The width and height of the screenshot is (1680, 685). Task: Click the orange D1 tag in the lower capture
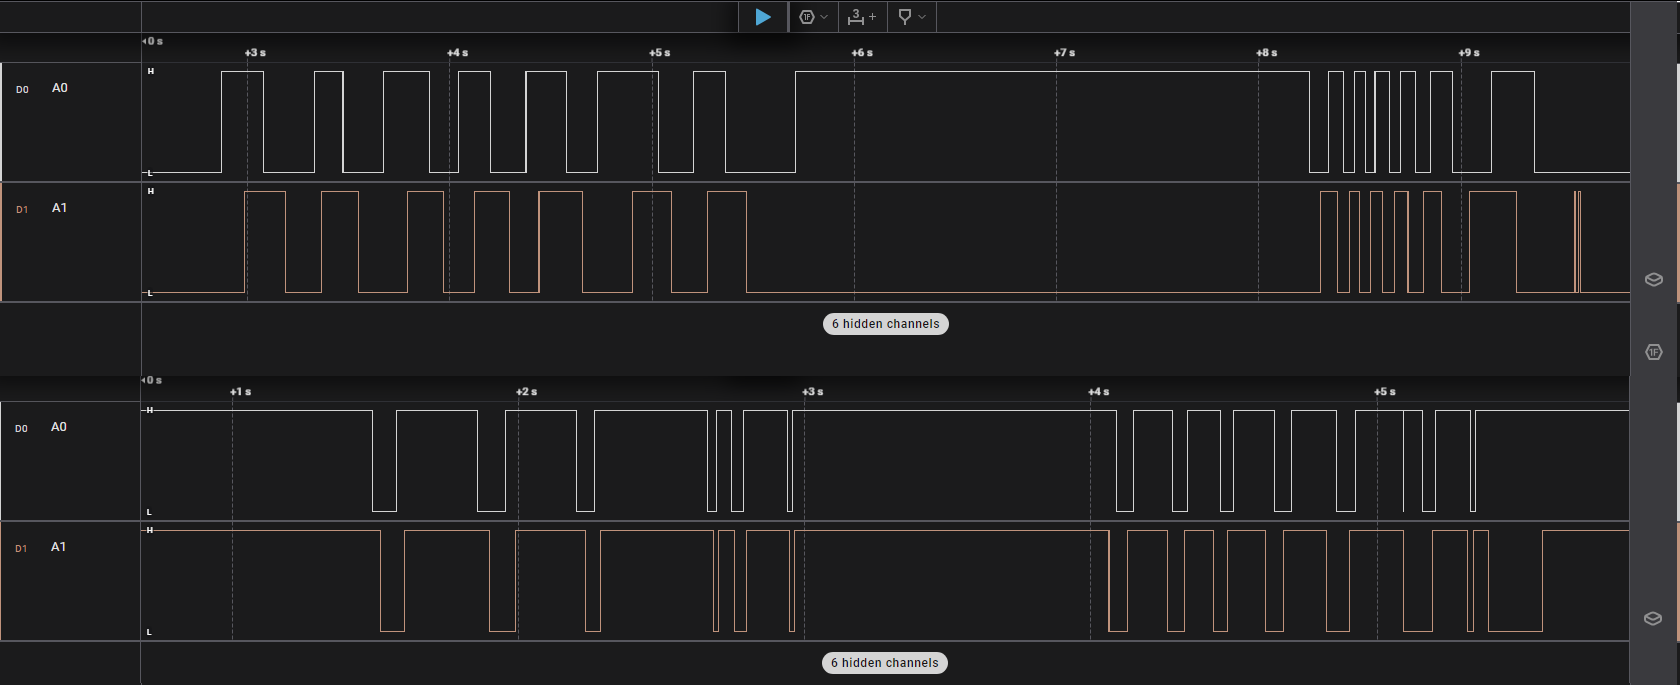pos(21,549)
